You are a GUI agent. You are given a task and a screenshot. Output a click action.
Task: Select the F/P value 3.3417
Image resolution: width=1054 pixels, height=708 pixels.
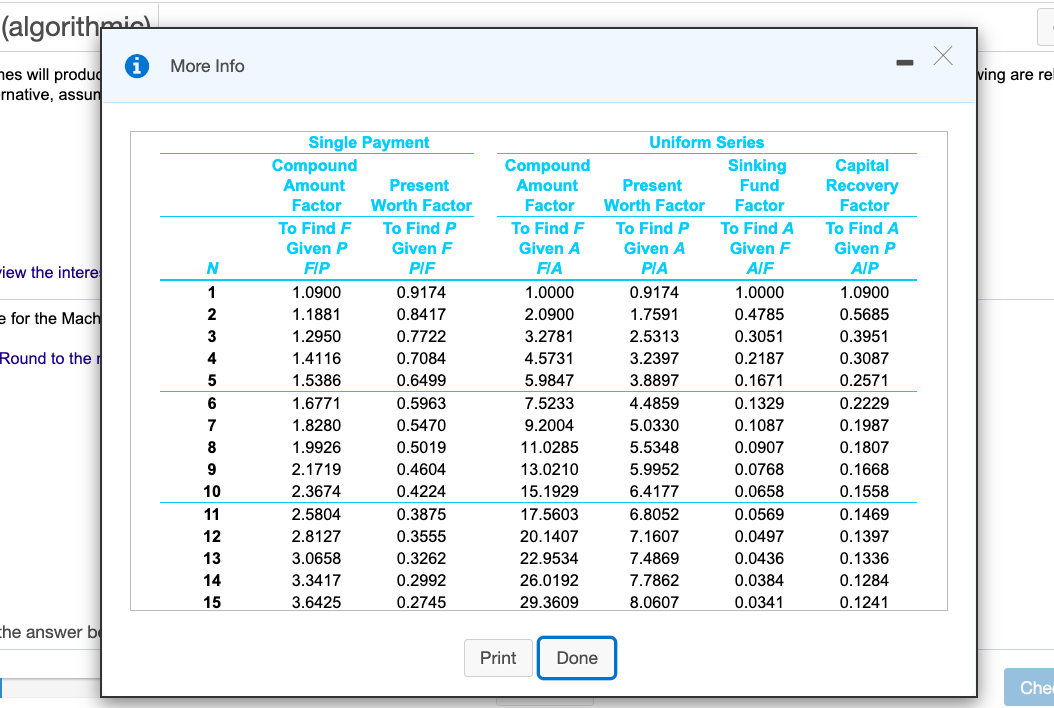(317, 580)
